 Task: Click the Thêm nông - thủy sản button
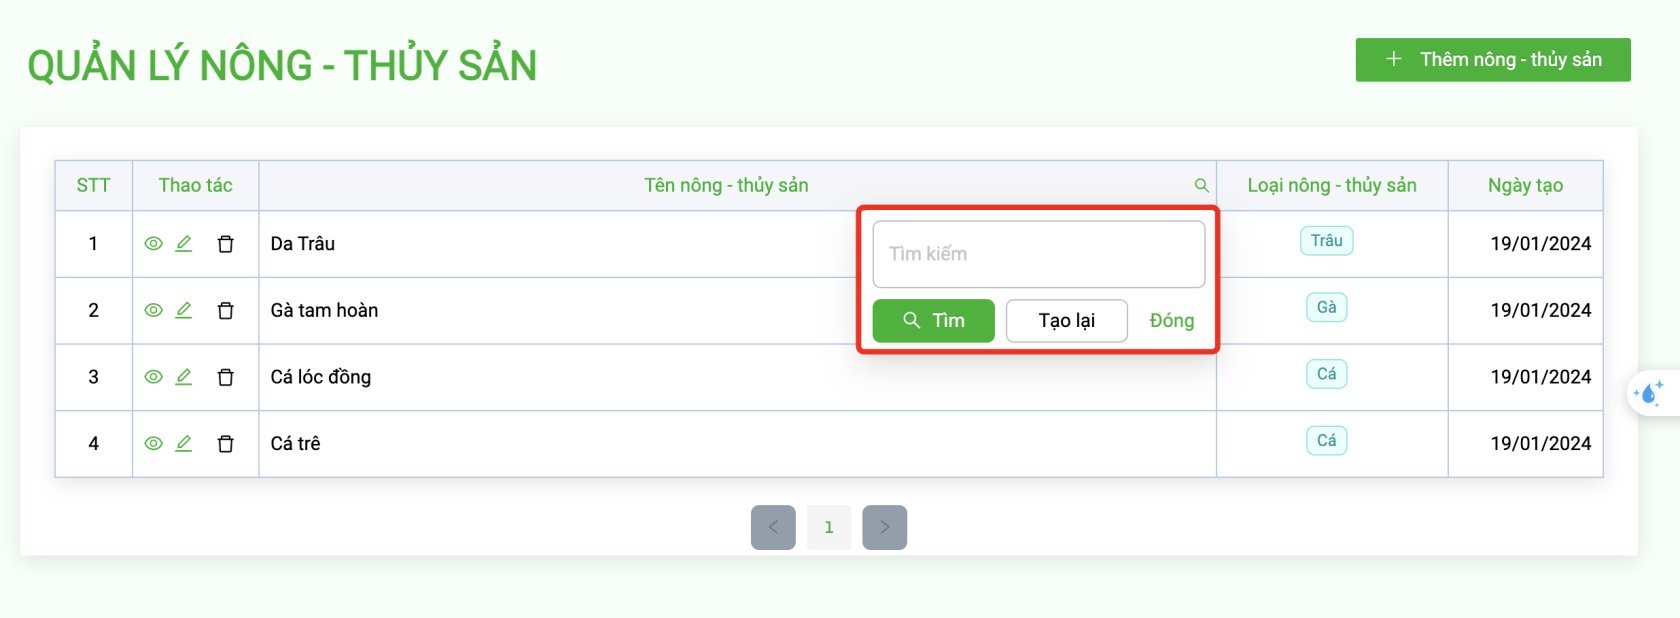pos(1493,60)
